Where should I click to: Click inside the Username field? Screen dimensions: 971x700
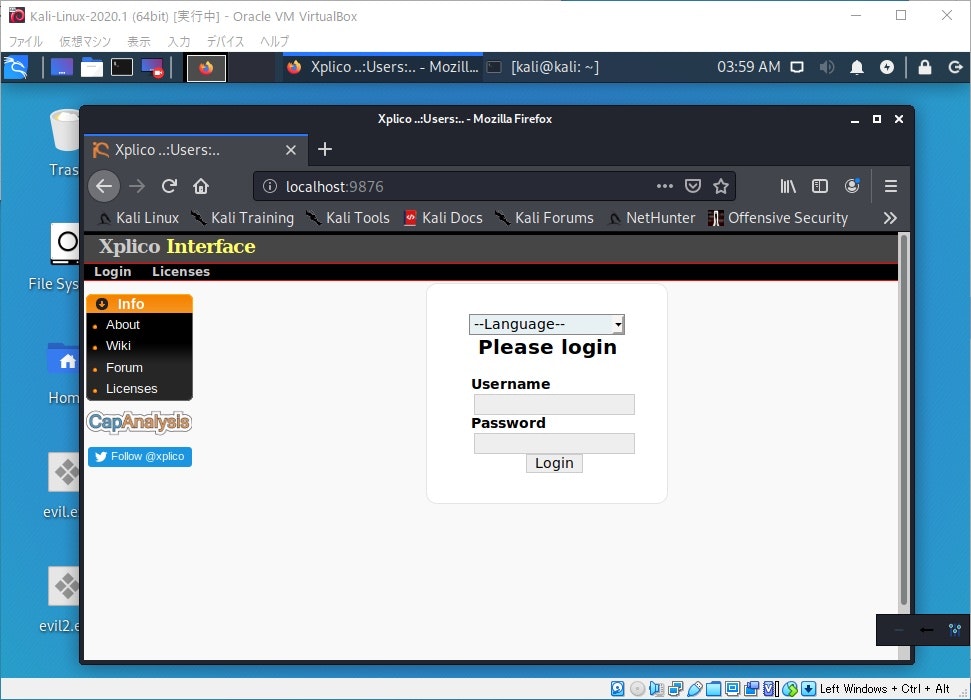coord(554,403)
